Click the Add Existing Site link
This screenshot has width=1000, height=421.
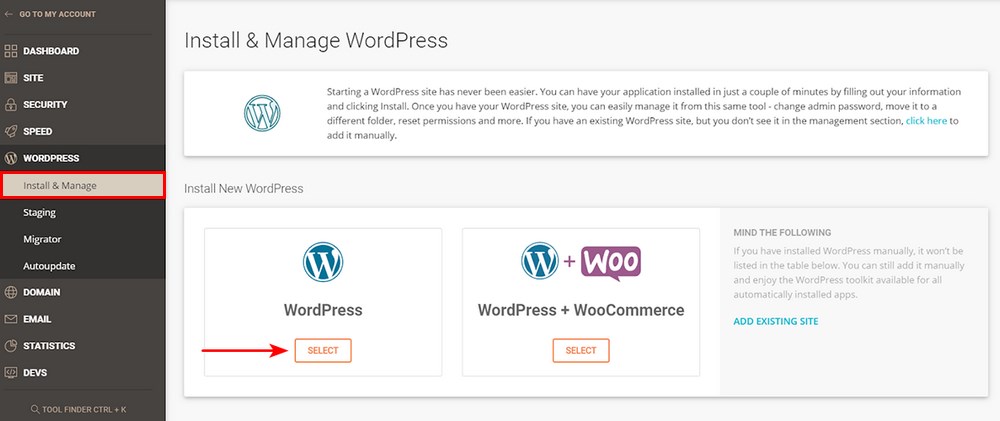[775, 321]
